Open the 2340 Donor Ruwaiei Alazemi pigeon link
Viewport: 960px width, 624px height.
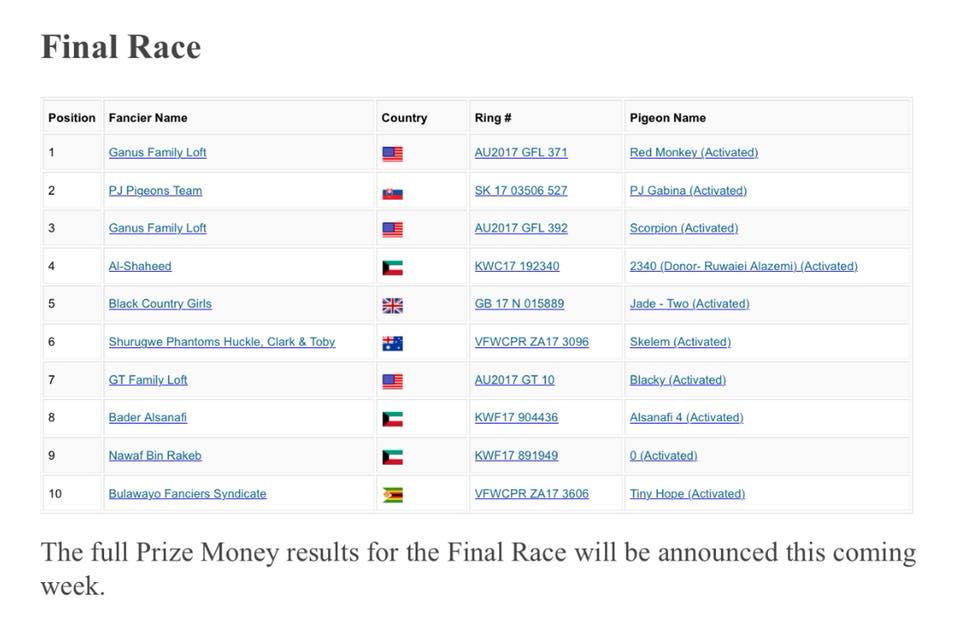pos(743,266)
